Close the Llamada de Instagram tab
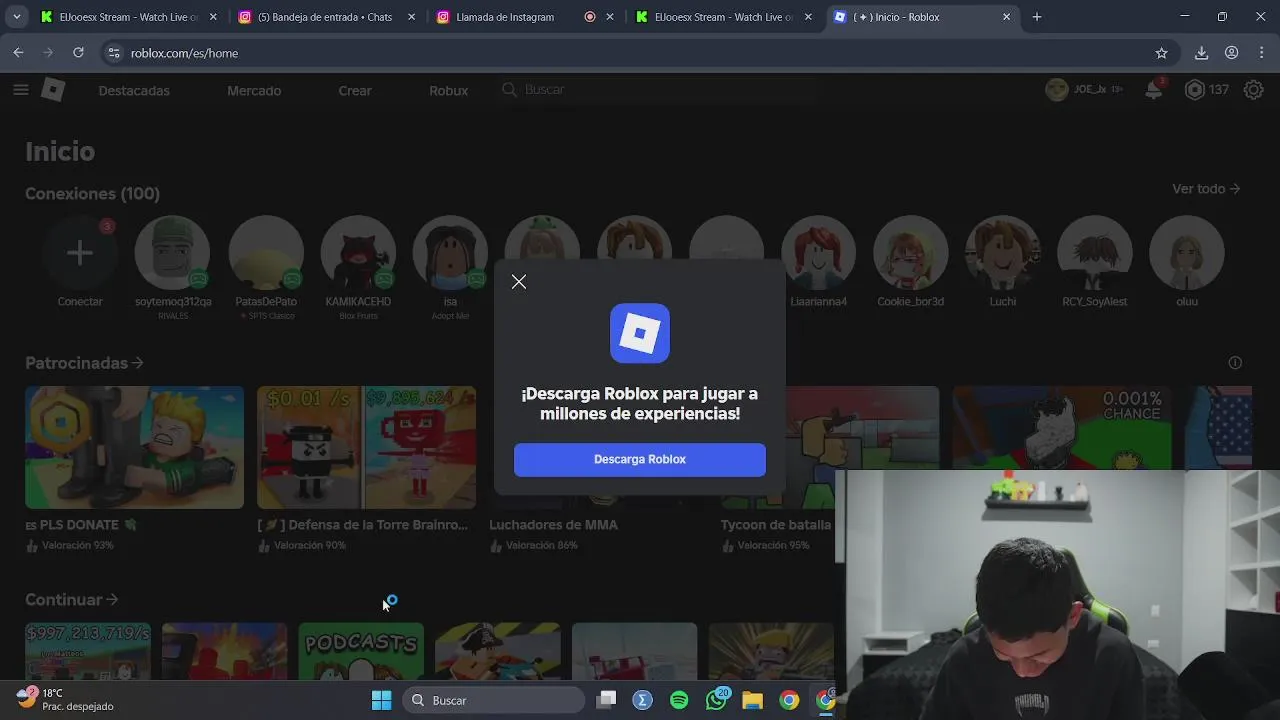1280x720 pixels. [x=609, y=17]
